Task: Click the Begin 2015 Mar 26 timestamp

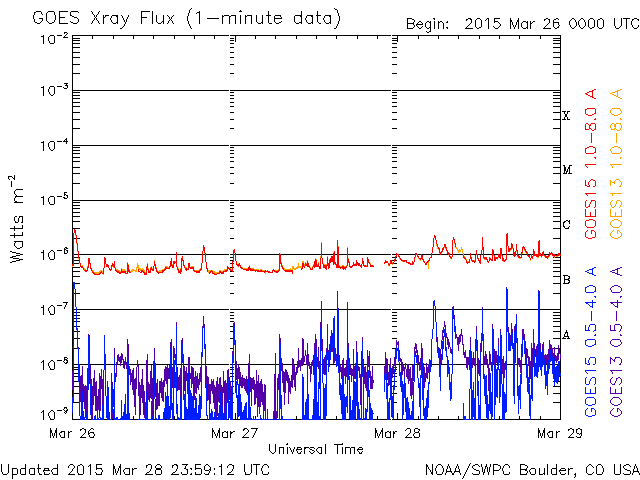Action: [520, 24]
